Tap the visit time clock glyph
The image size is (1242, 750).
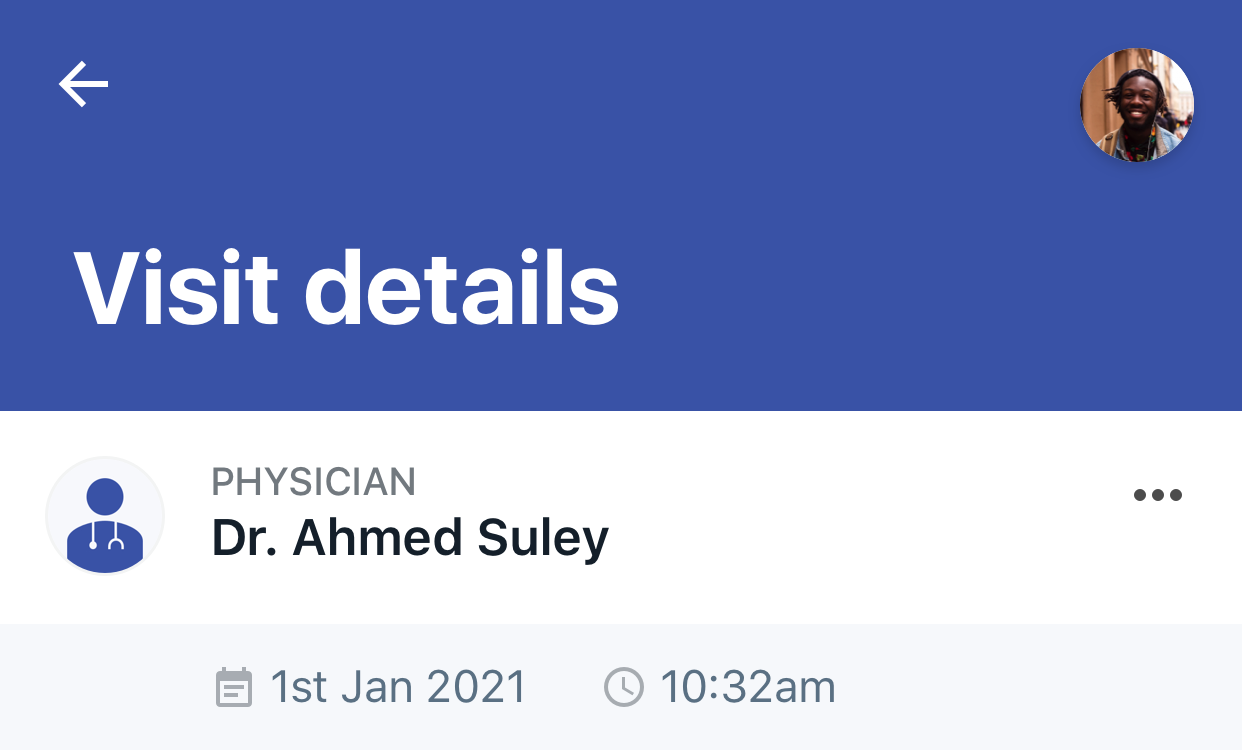pyautogui.click(x=623, y=688)
